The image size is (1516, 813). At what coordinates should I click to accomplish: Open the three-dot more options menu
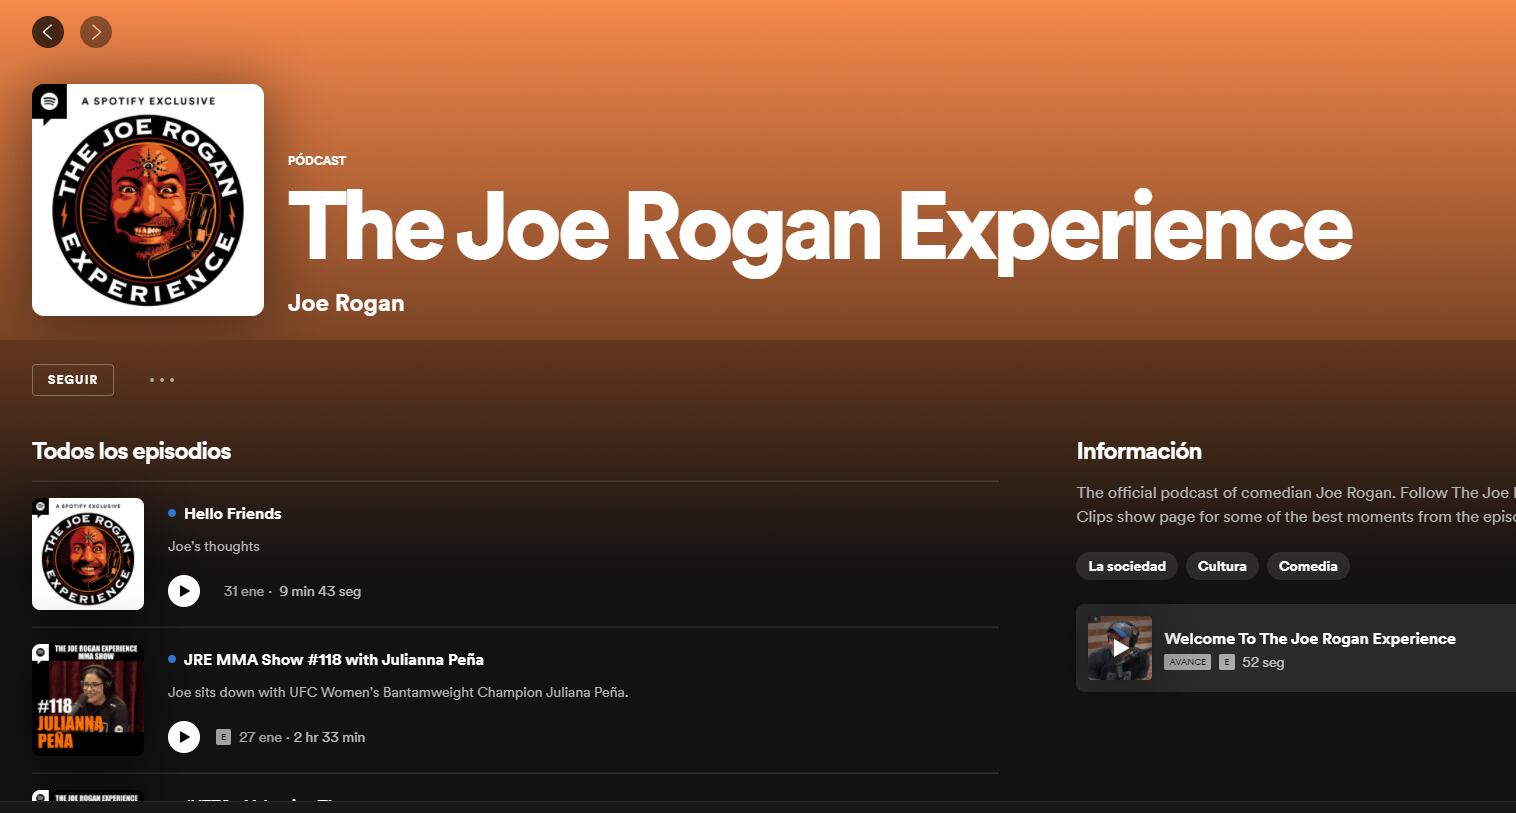coord(162,380)
